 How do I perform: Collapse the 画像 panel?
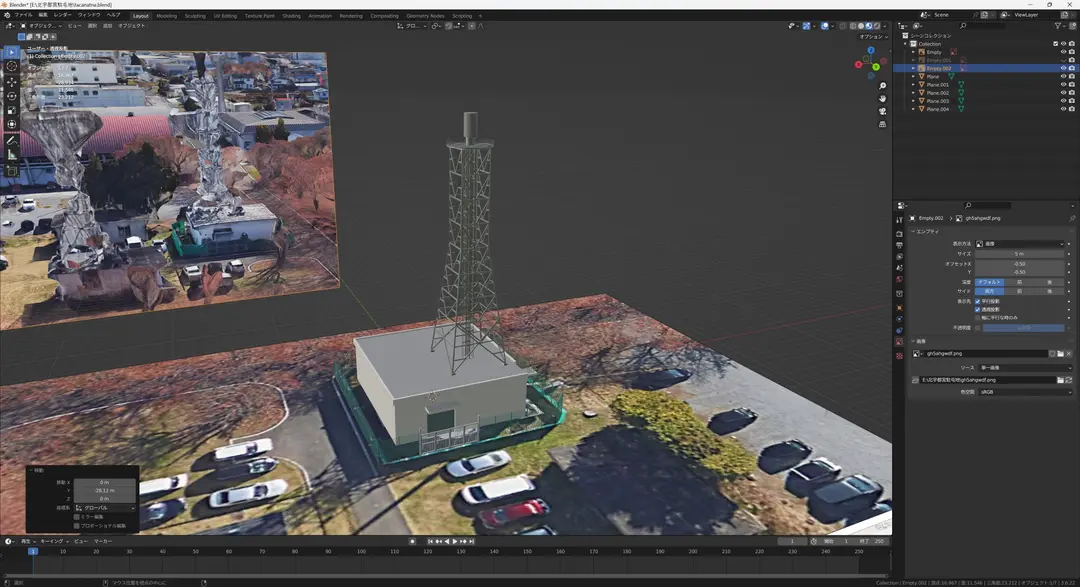tap(913, 341)
